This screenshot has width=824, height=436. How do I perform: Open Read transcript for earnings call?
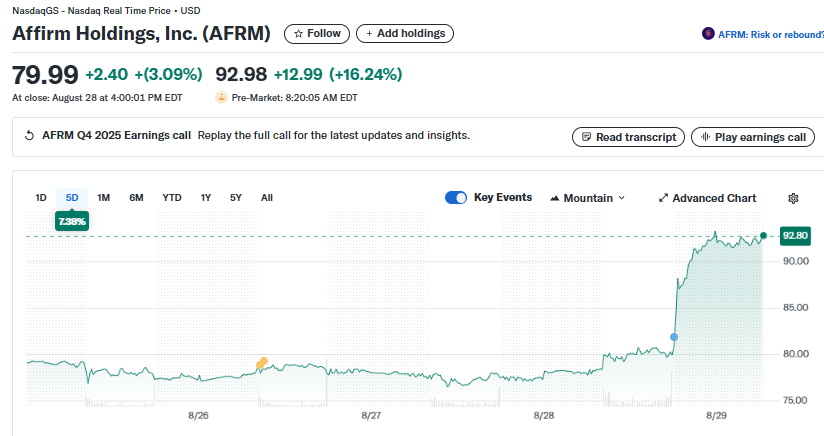tap(628, 137)
